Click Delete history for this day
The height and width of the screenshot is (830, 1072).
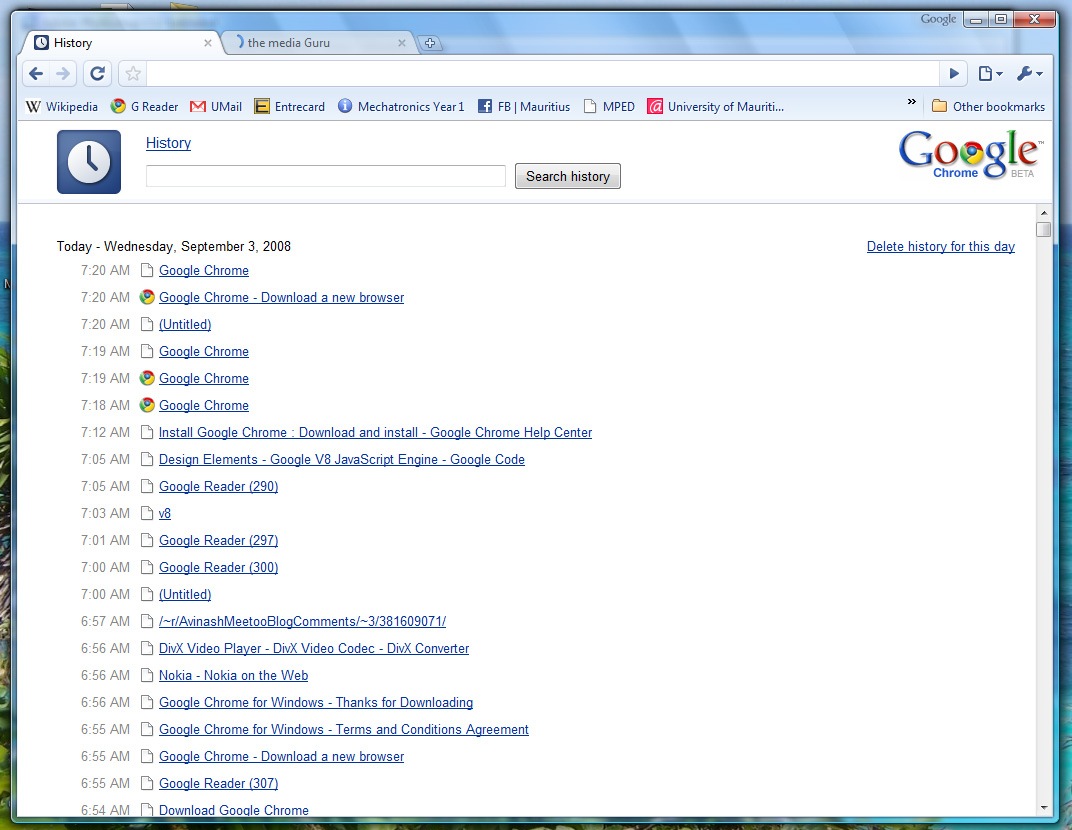point(941,246)
